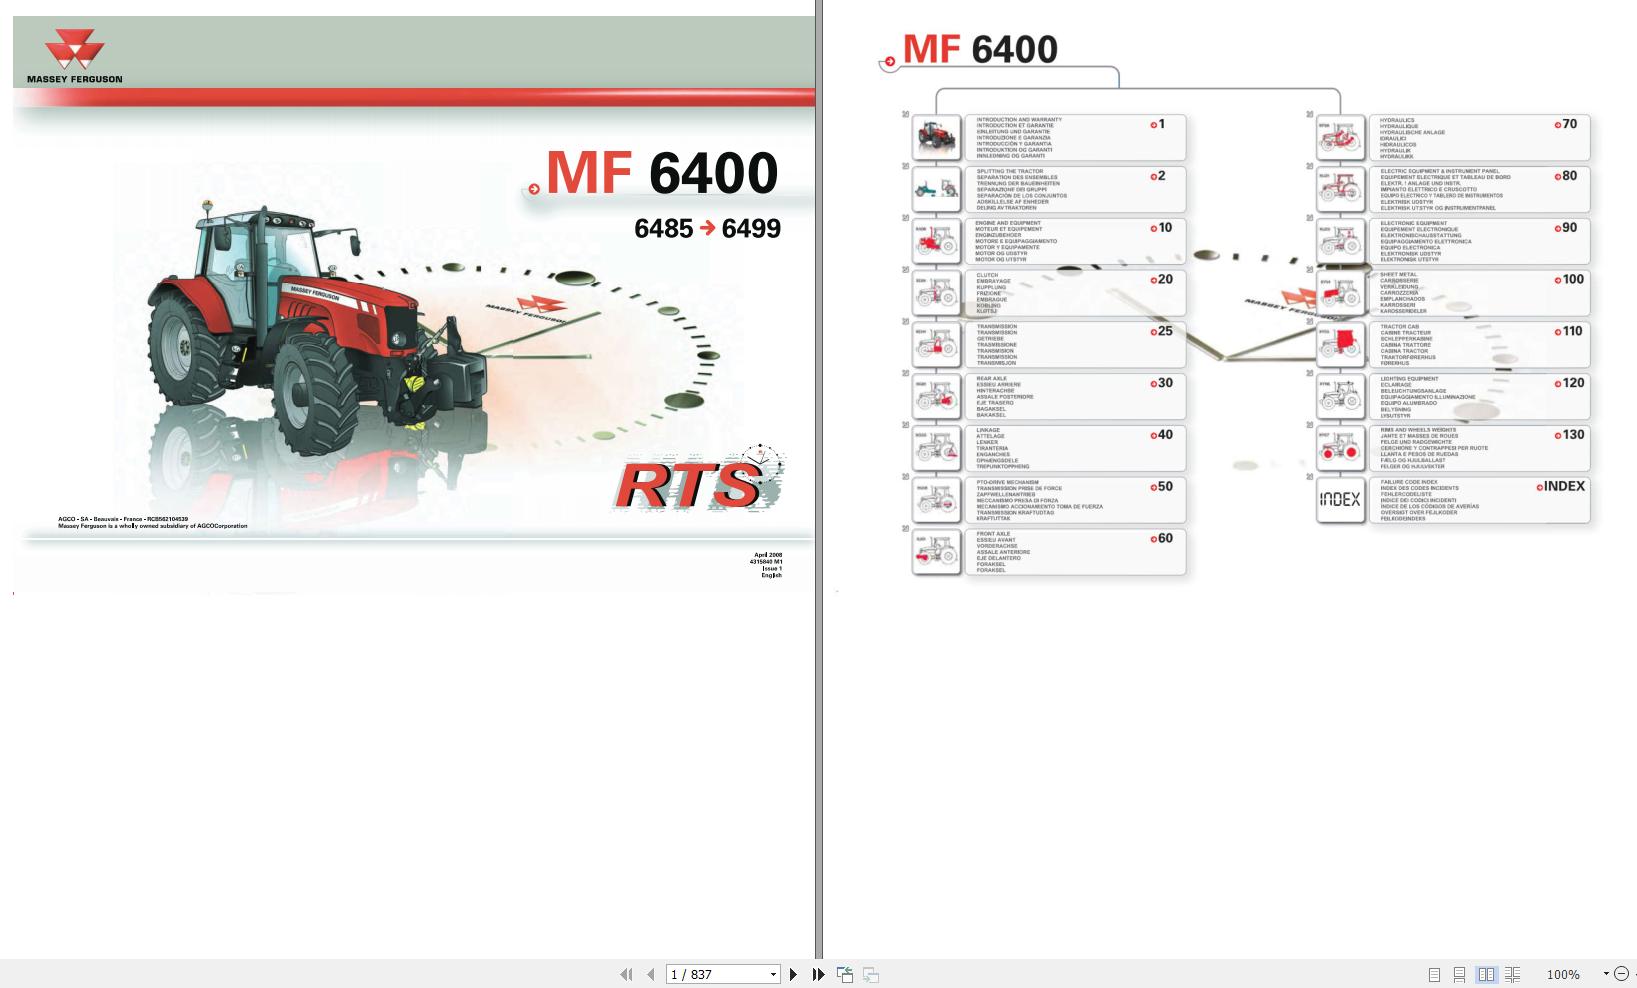Image resolution: width=1637 pixels, height=988 pixels.
Task: Go to the previous page
Action: pyautogui.click(x=651, y=974)
